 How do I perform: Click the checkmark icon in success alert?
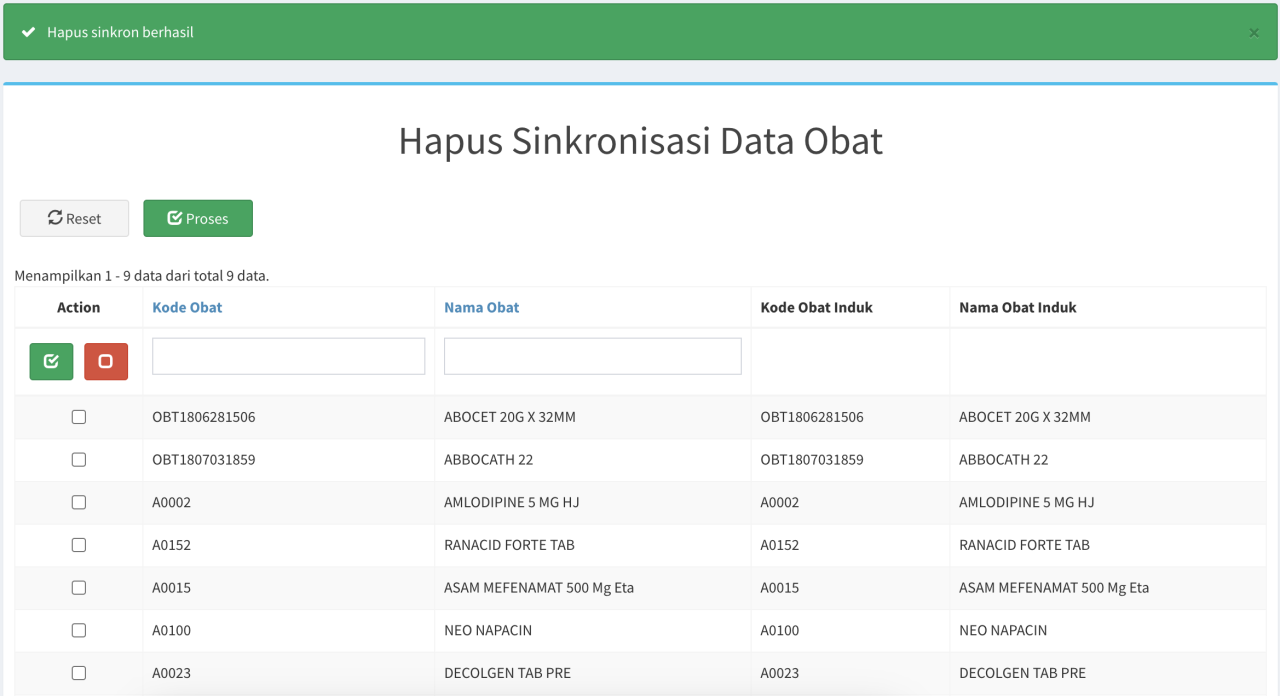click(29, 33)
